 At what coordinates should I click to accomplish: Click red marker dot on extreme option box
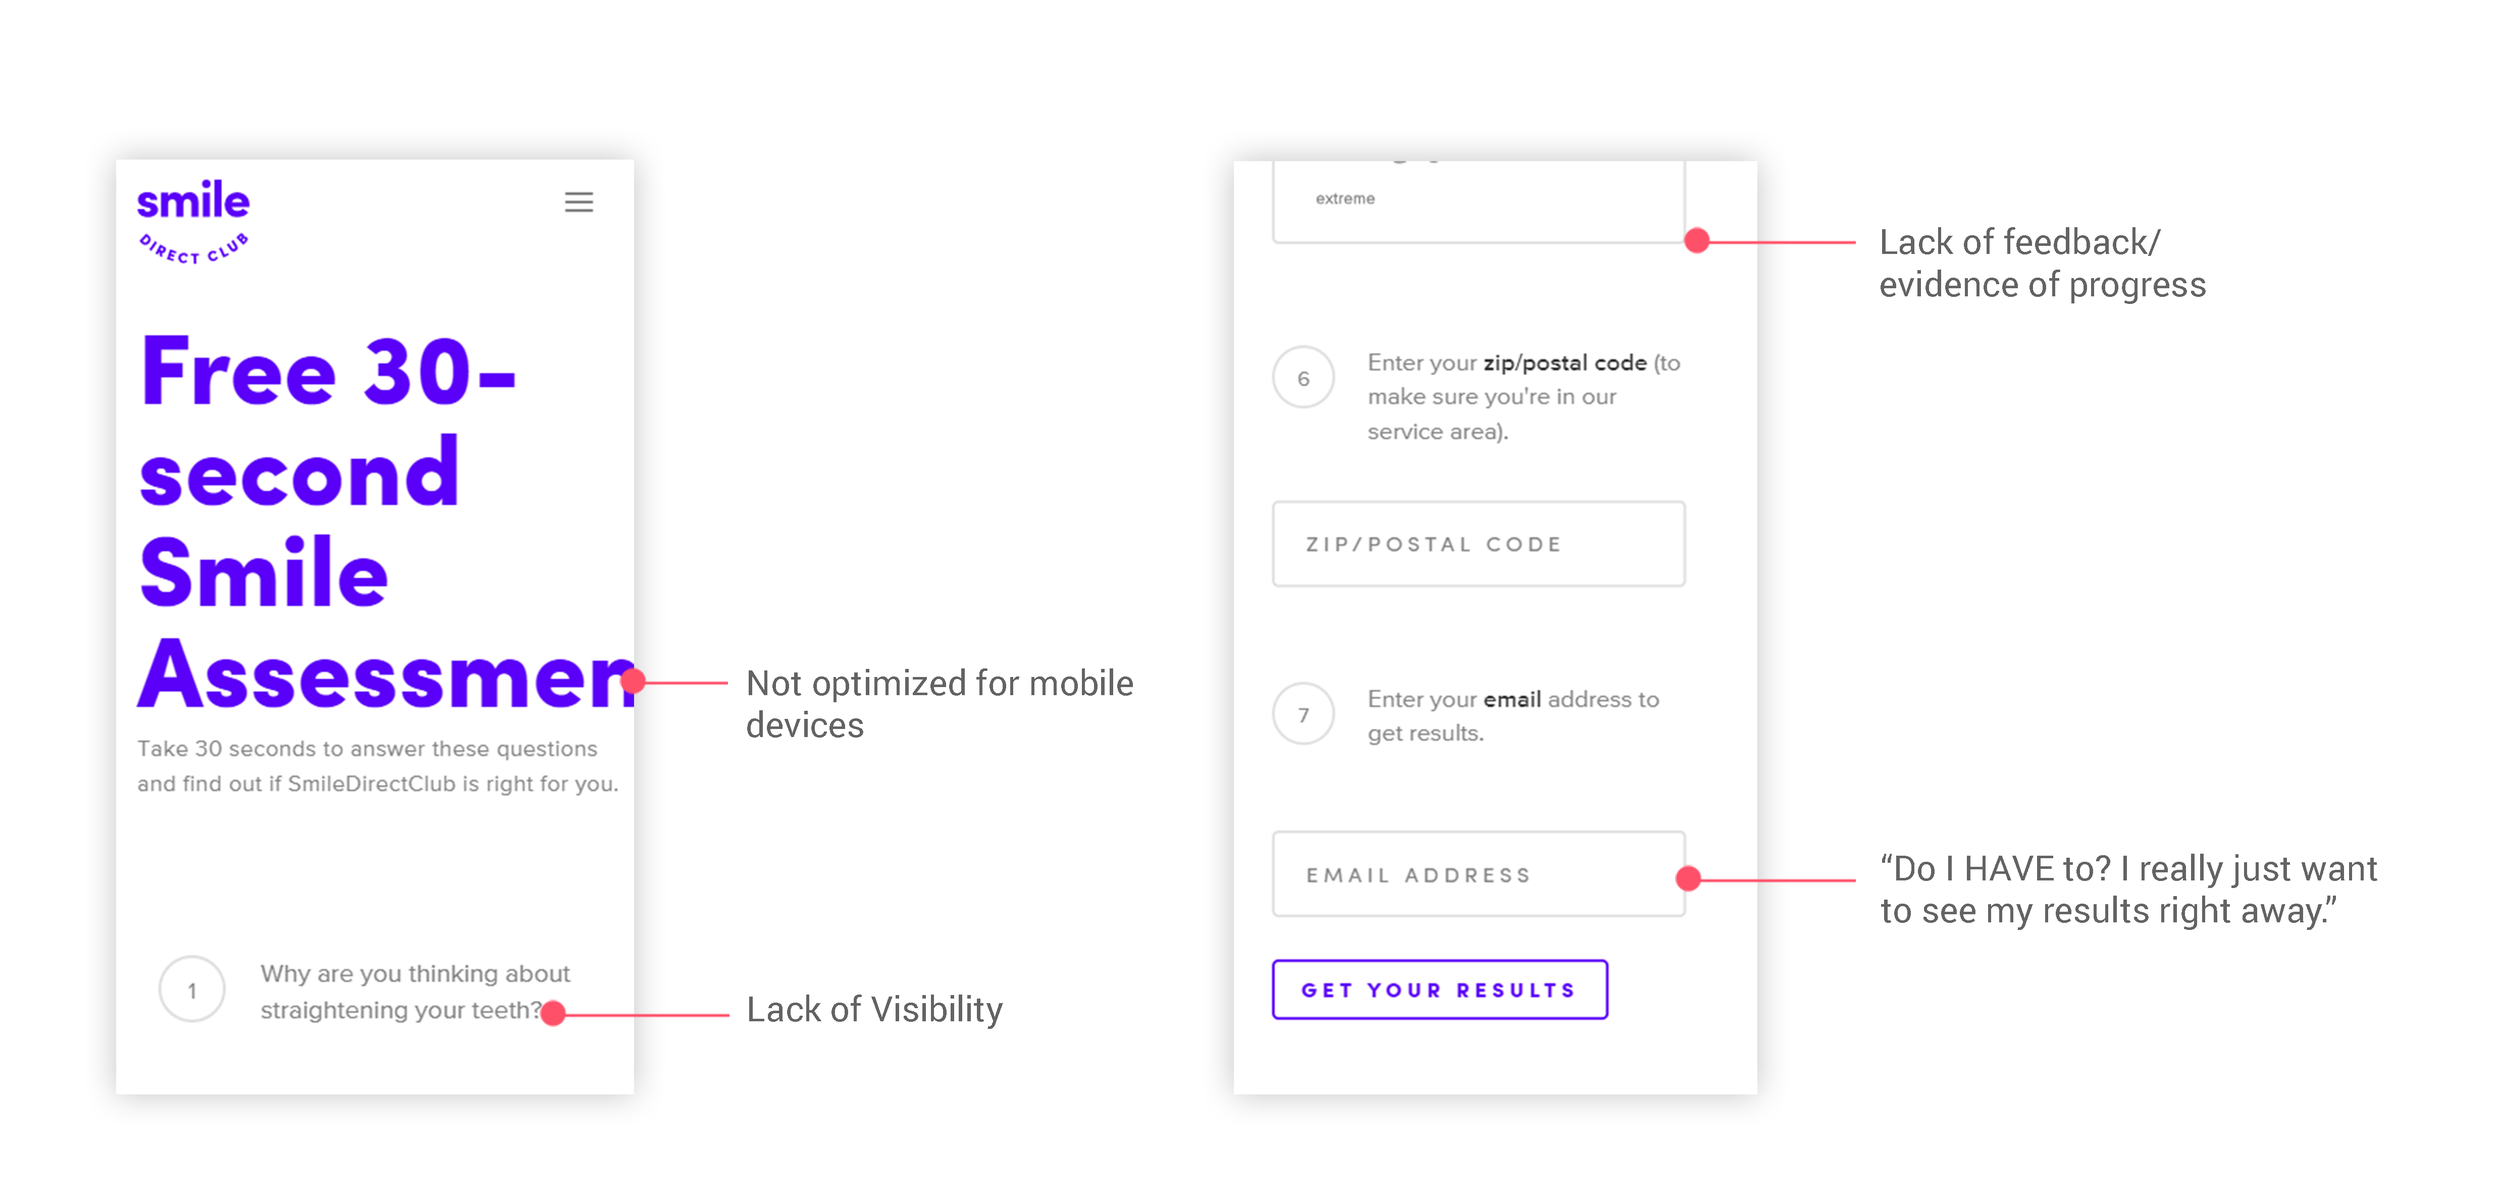pos(1696,240)
